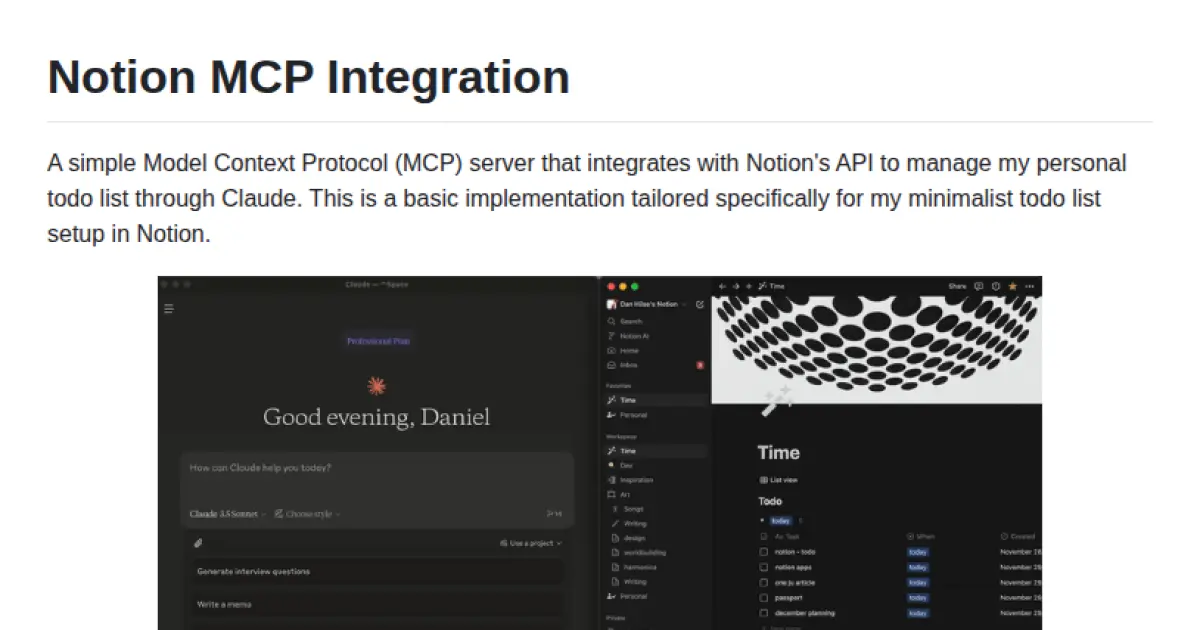Switch to List view on the Time page
The width and height of the screenshot is (1200, 630).
780,479
